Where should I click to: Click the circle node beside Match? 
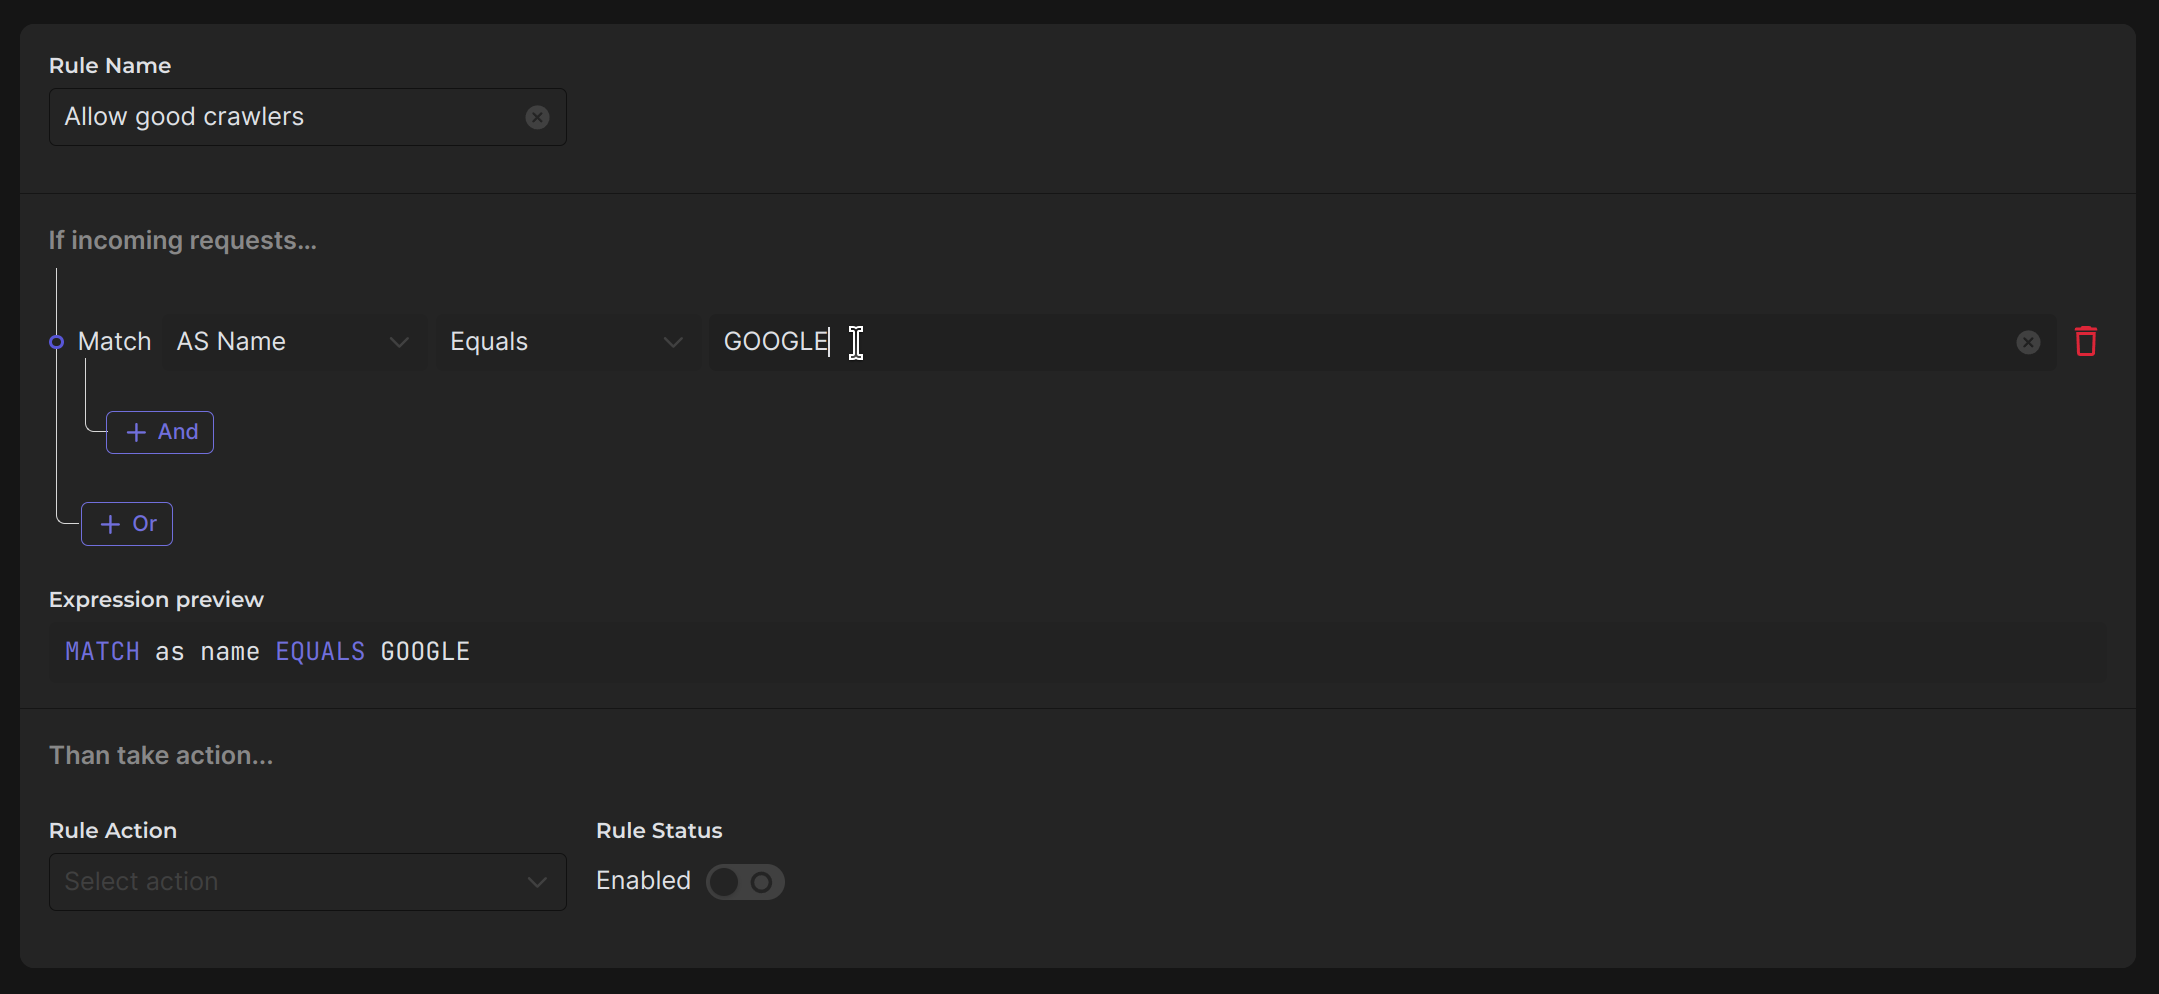pyautogui.click(x=56, y=342)
